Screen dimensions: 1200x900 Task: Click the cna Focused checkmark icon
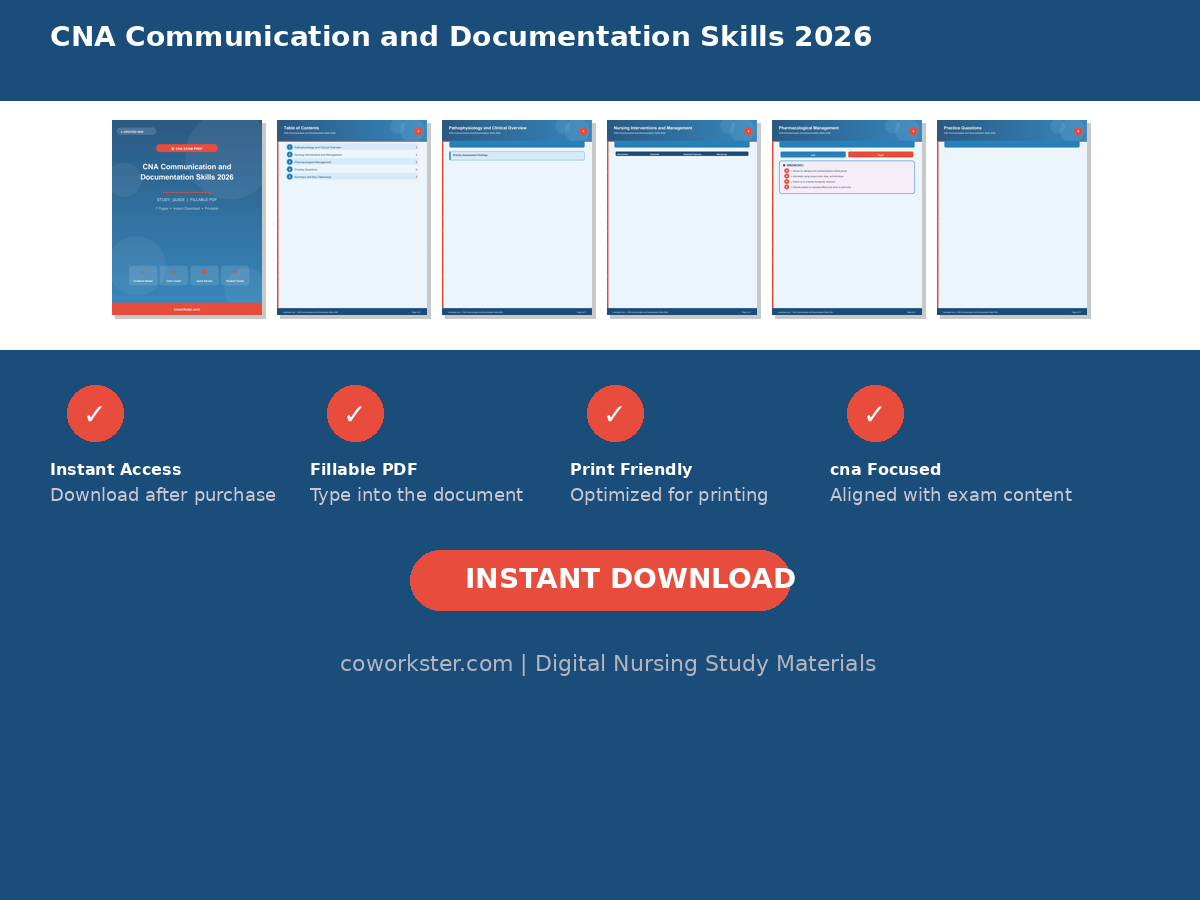click(875, 413)
